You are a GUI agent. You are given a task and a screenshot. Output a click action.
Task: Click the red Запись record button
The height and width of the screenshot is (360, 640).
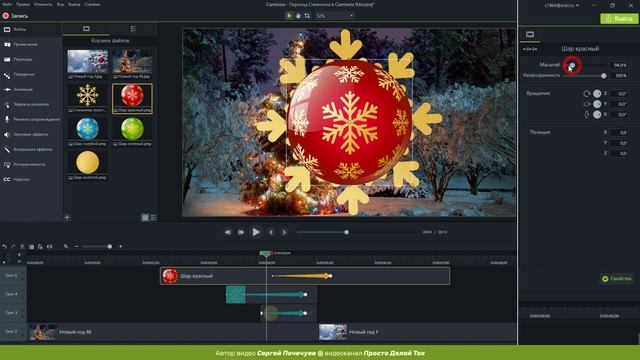pos(15,16)
